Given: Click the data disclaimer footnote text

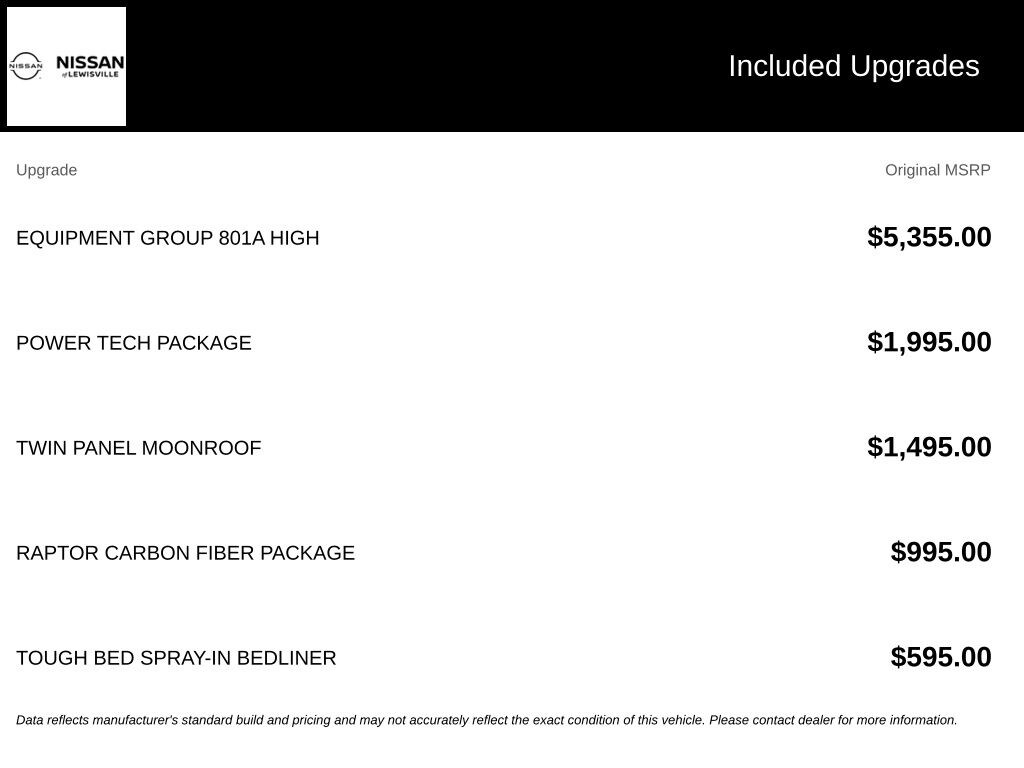Looking at the screenshot, I should (487, 720).
